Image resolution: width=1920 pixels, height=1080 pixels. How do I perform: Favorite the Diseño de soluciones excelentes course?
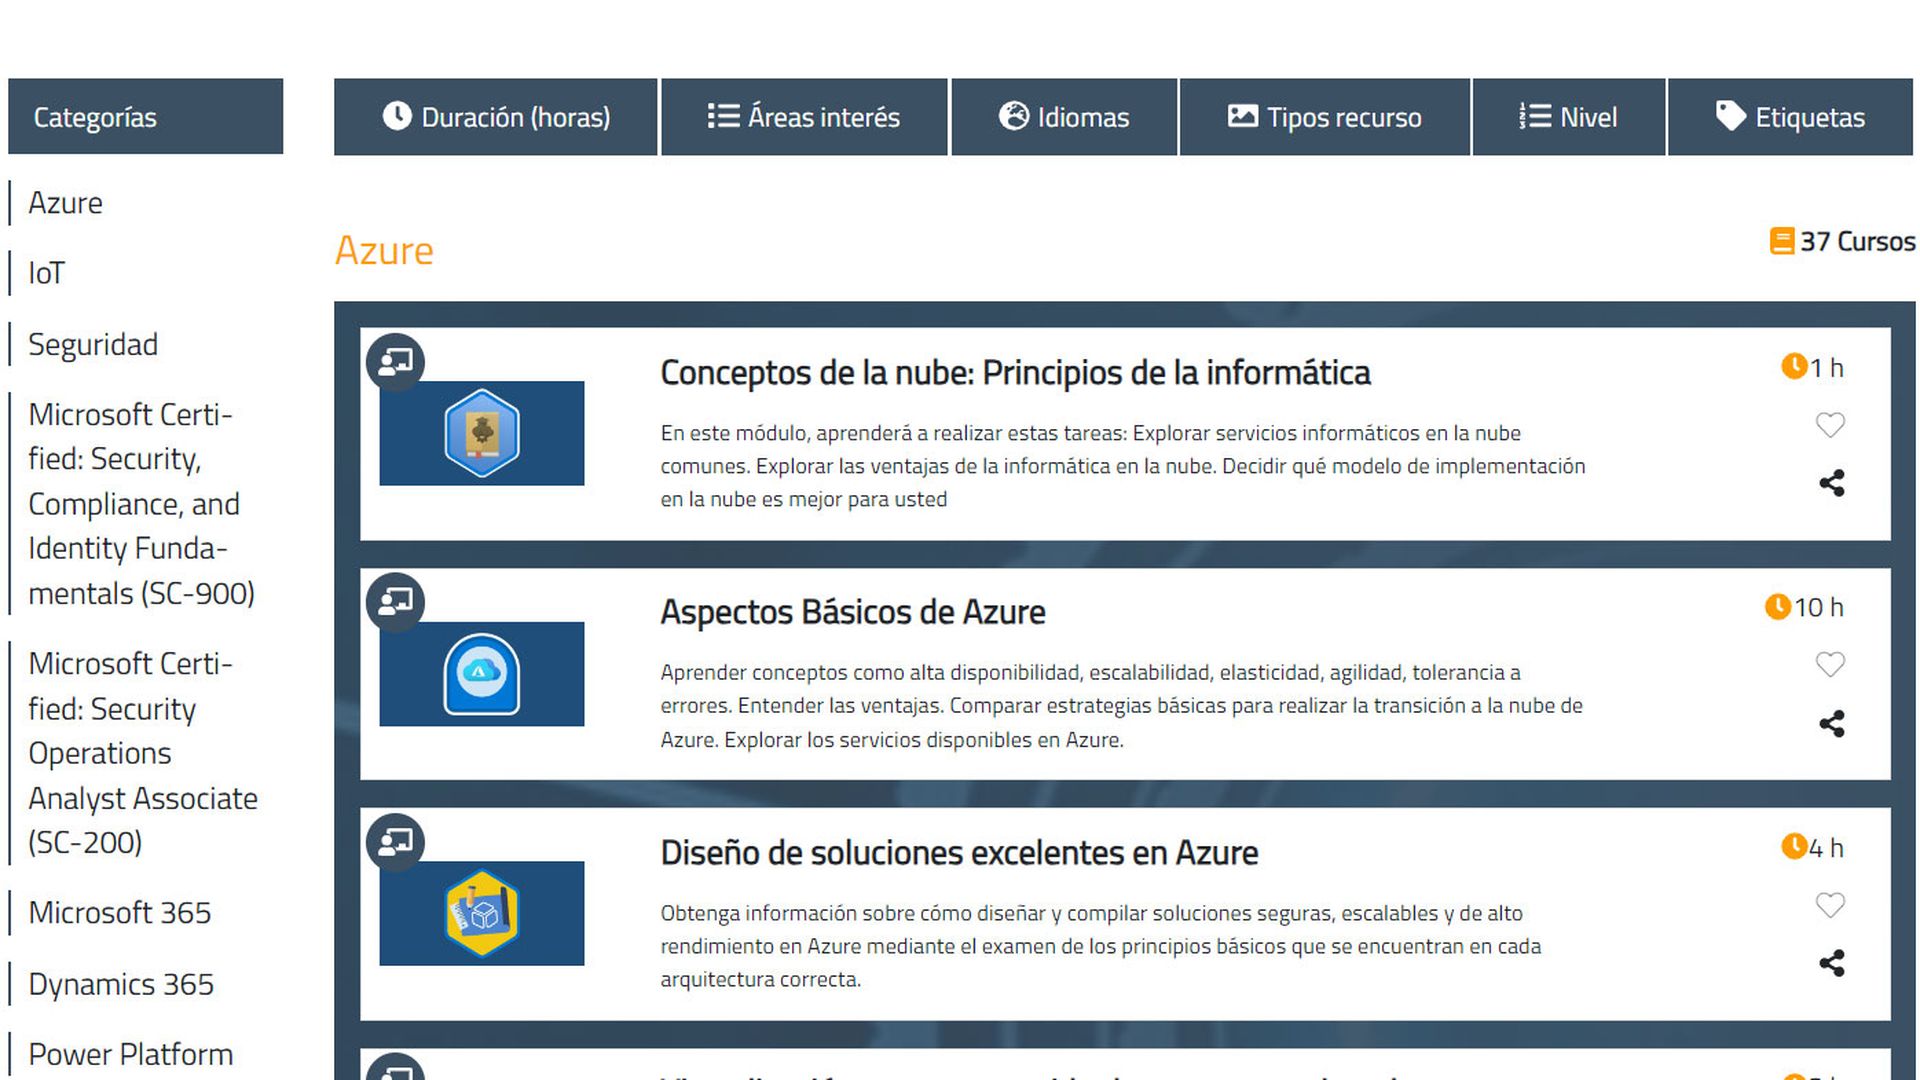[1831, 906]
